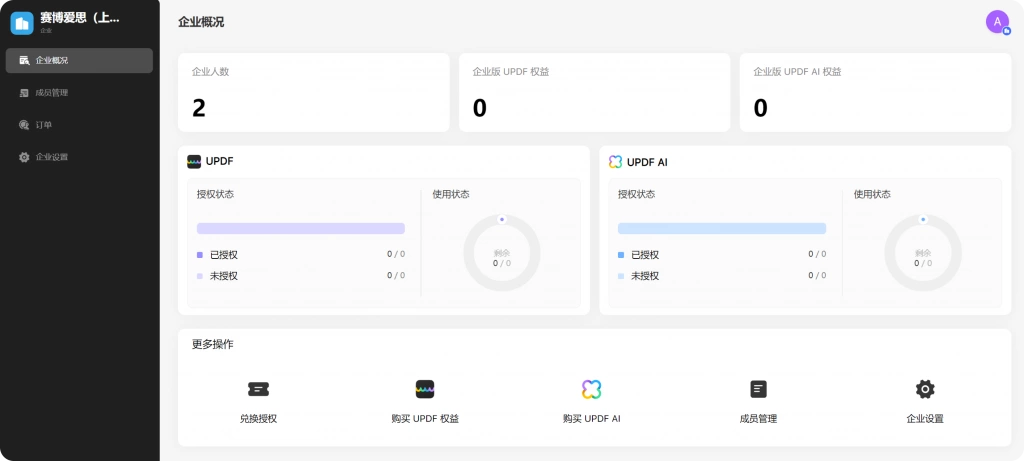Viewport: 1024px width, 461px height.
Task: Click the 成员管理 document icon under 更多操作
Action: tap(758, 389)
